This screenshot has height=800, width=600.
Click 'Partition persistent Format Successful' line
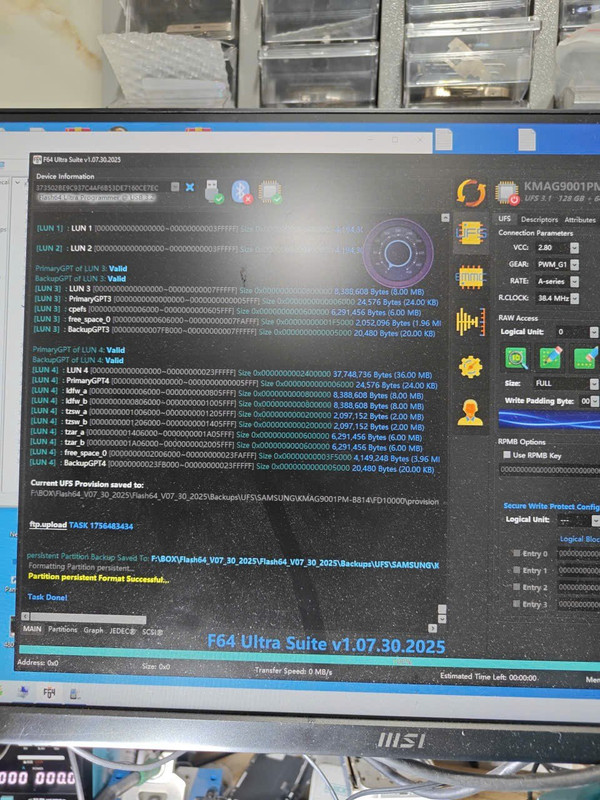[98, 577]
